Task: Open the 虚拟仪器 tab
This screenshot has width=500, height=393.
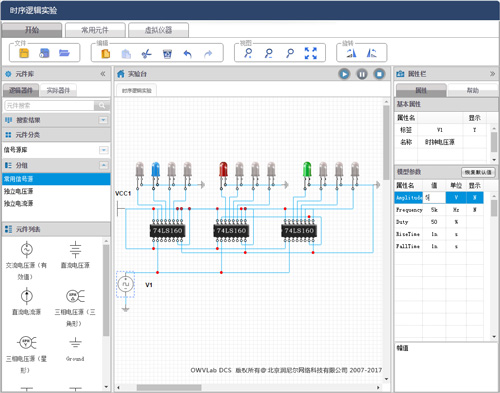Action: pos(158,30)
